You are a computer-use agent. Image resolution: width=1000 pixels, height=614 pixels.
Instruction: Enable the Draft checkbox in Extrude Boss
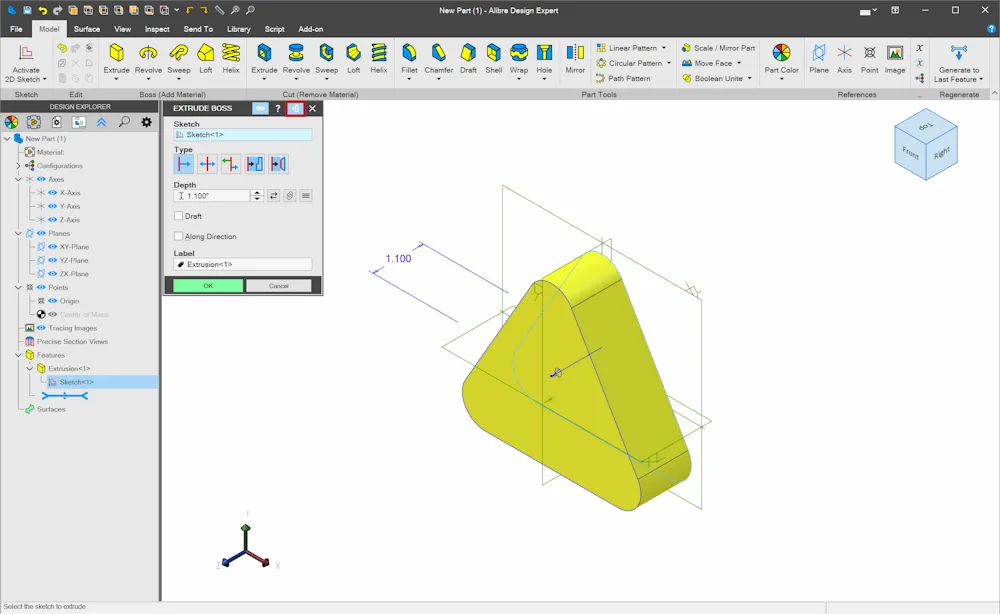(x=179, y=216)
